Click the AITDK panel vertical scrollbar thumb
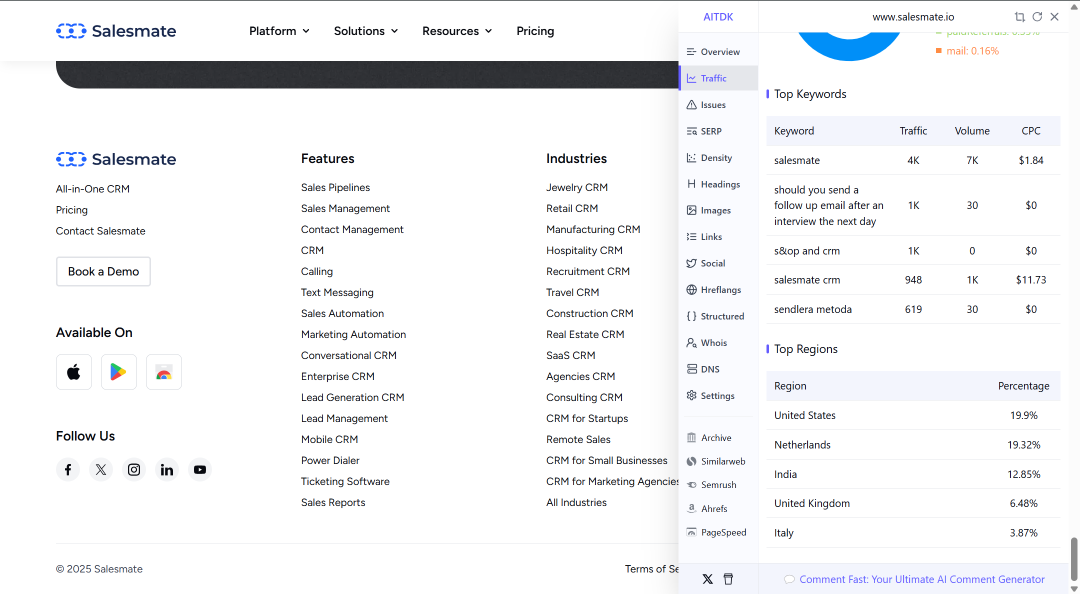This screenshot has height=594, width=1080. coord(1074,560)
